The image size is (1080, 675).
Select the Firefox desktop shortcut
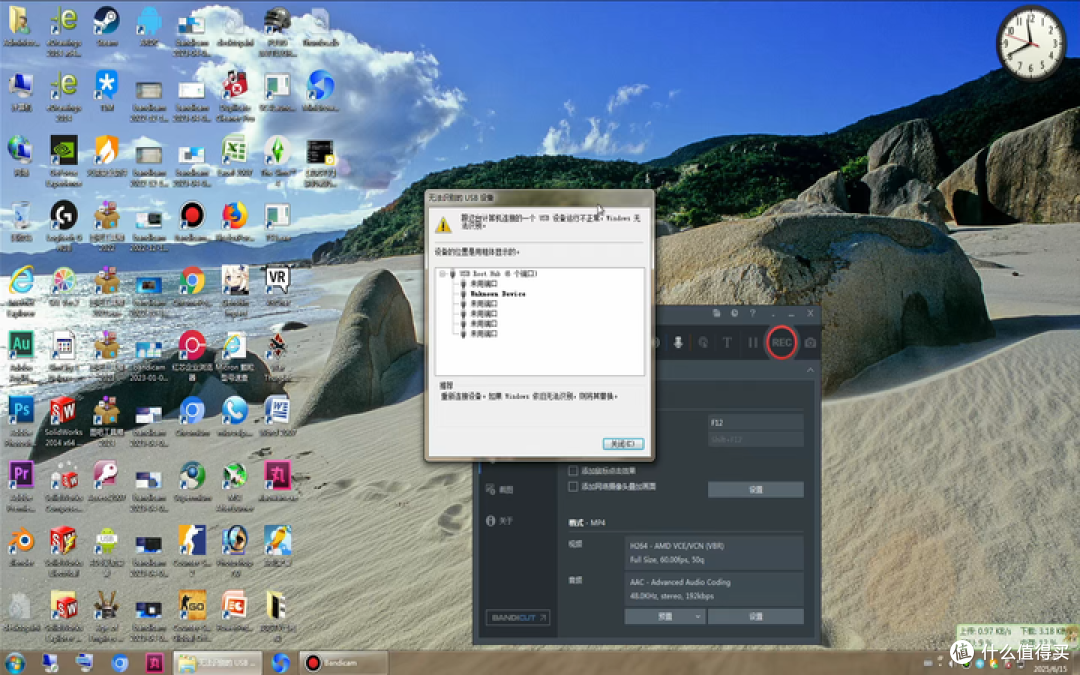tap(234, 221)
